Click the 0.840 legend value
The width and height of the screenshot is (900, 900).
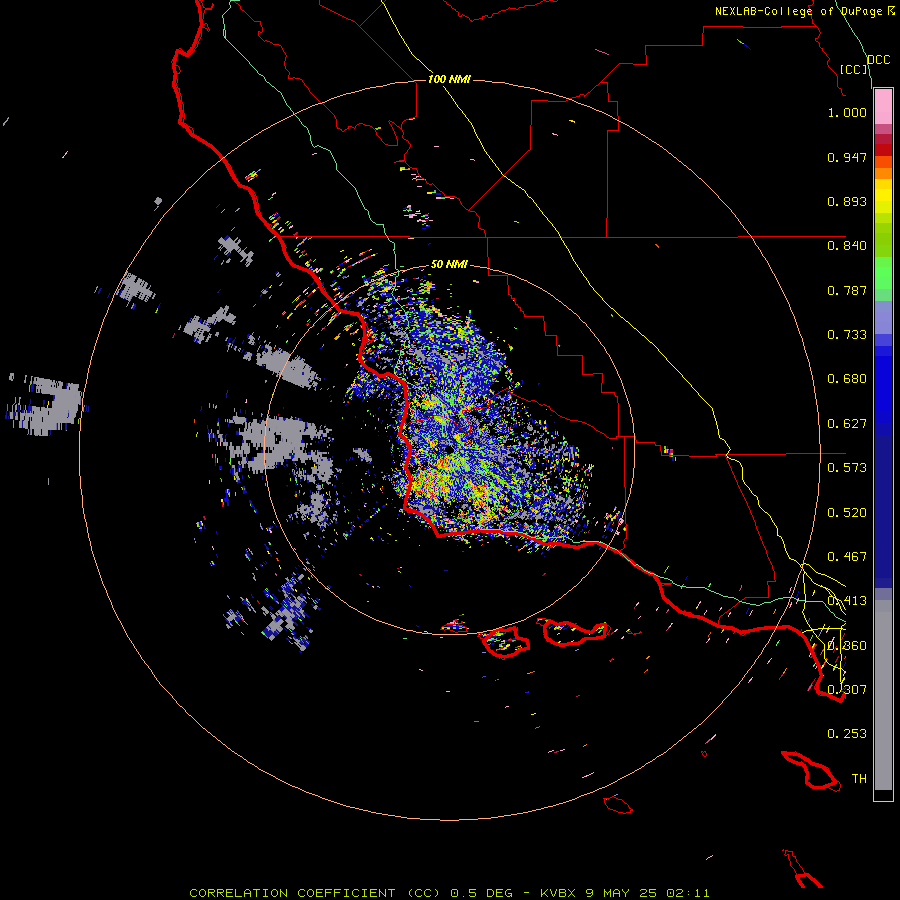pos(847,246)
